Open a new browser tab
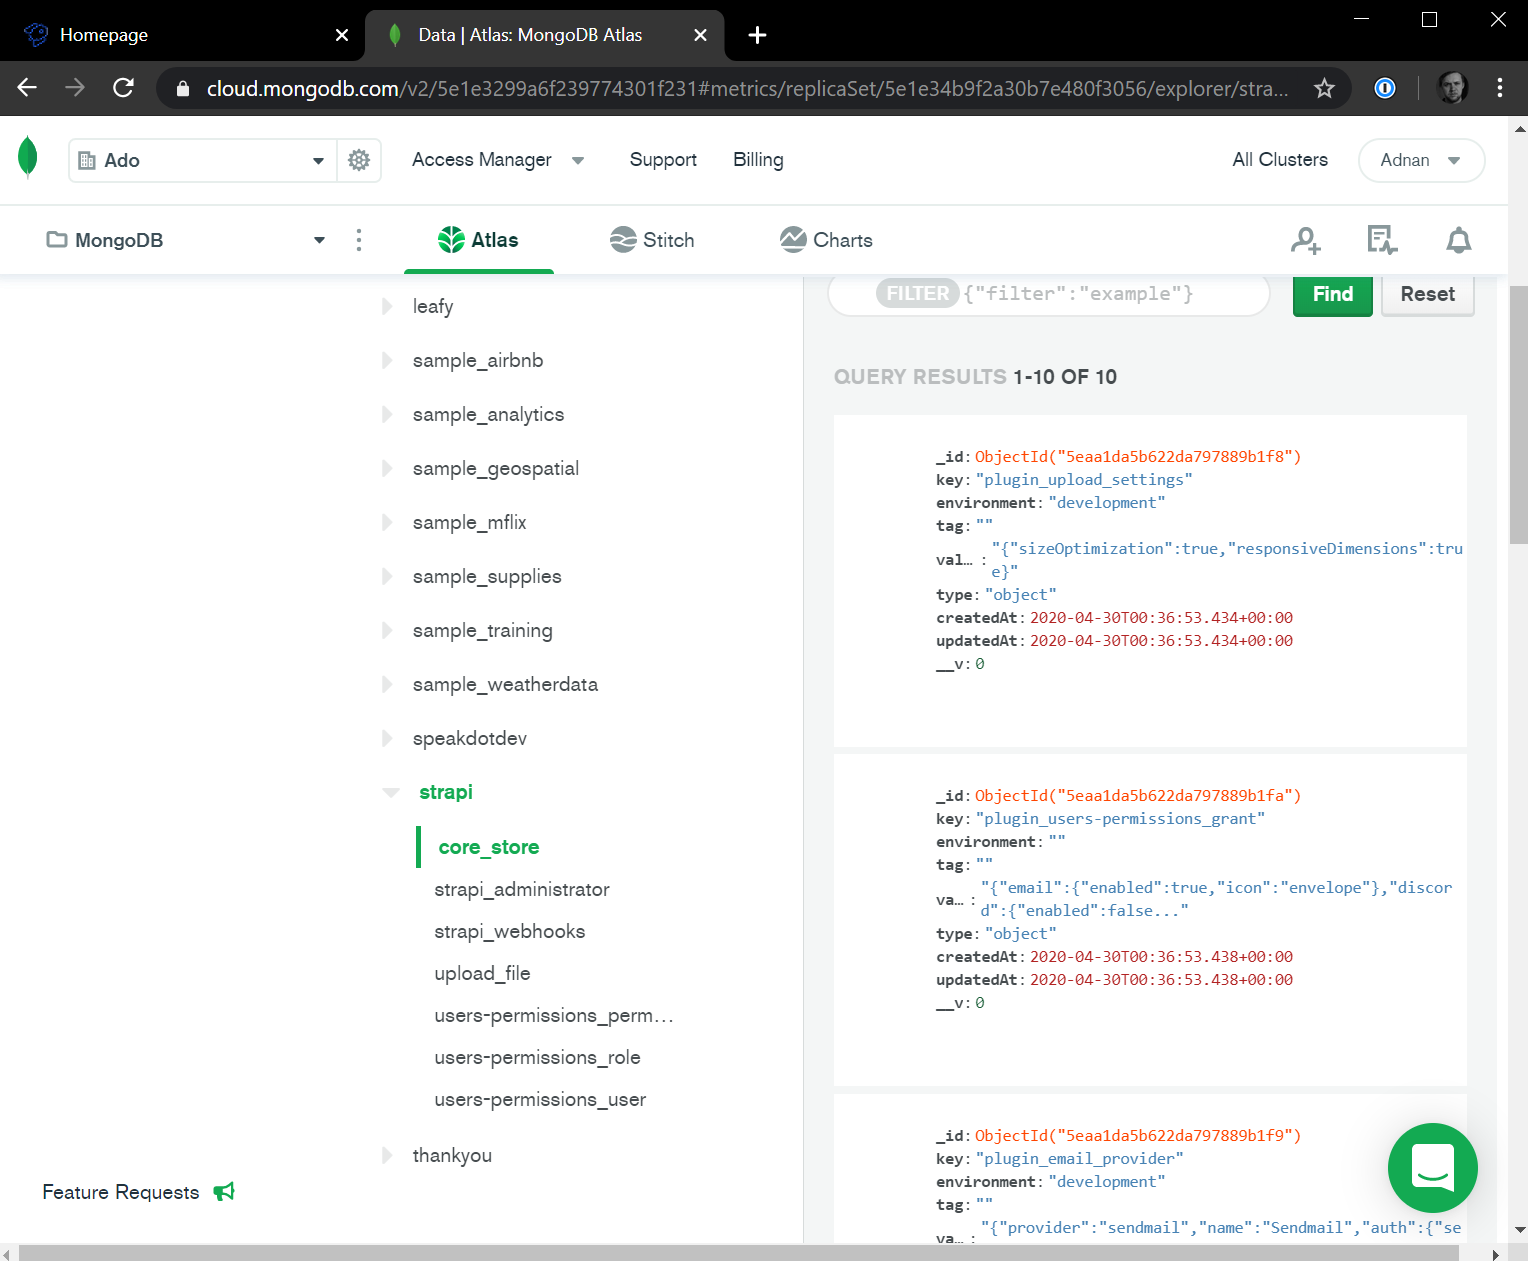Viewport: 1528px width, 1261px height. pyautogui.click(x=757, y=35)
